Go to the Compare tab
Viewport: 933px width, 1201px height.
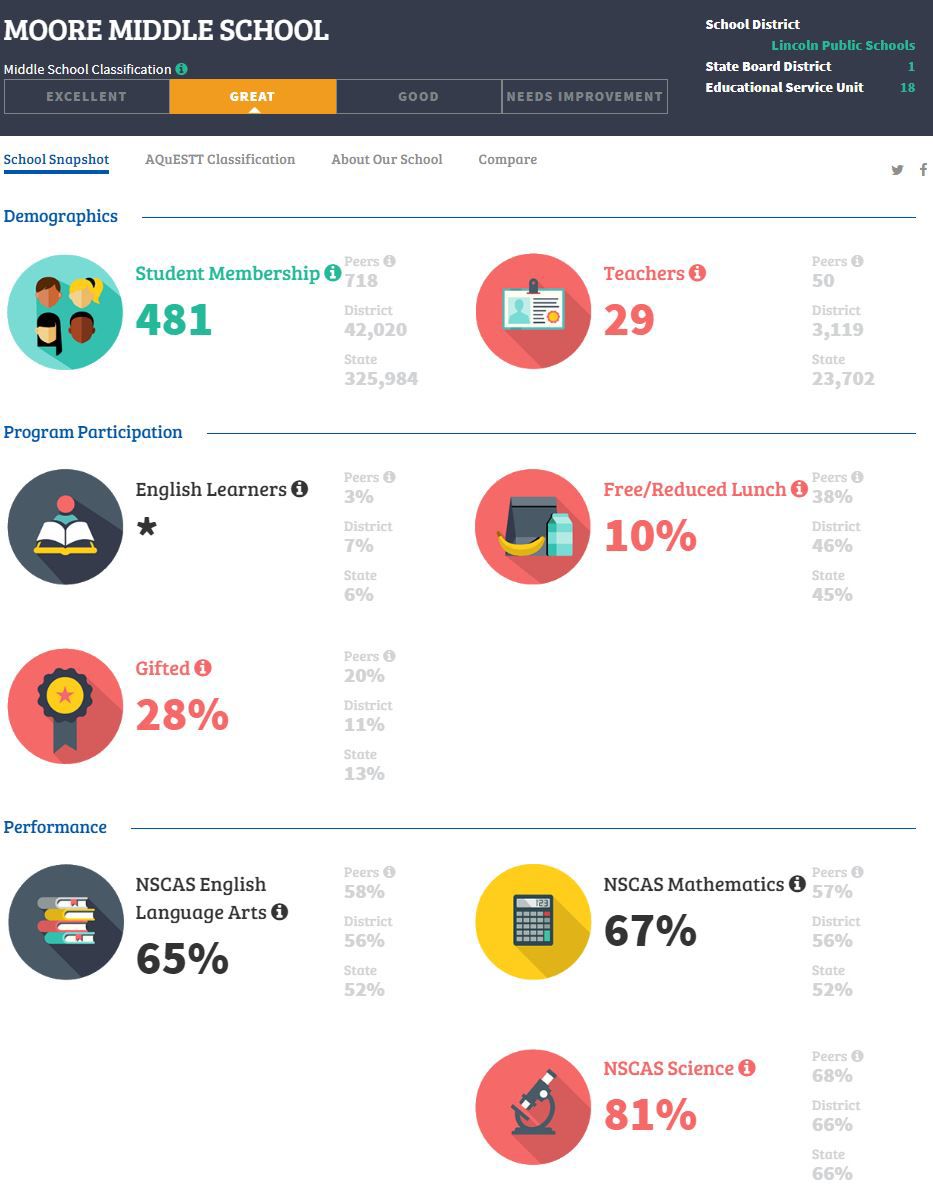pyautogui.click(x=508, y=159)
